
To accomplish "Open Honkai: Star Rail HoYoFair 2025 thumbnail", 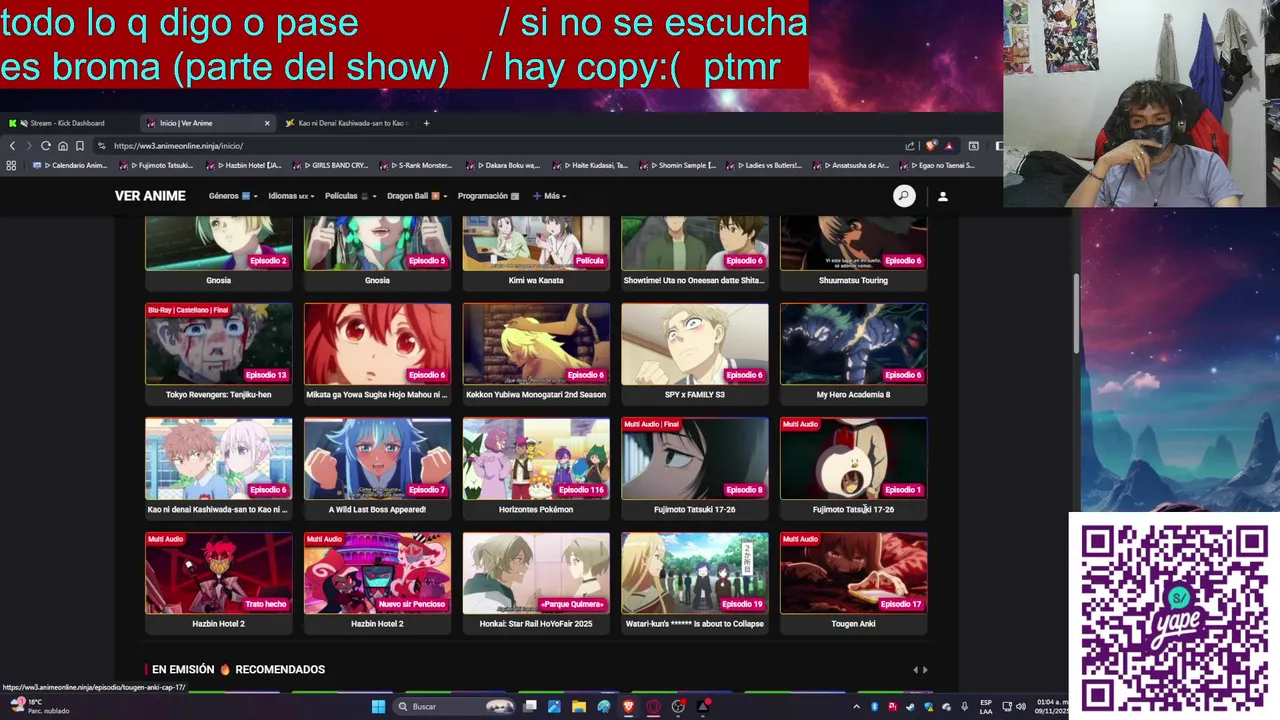I will [536, 573].
